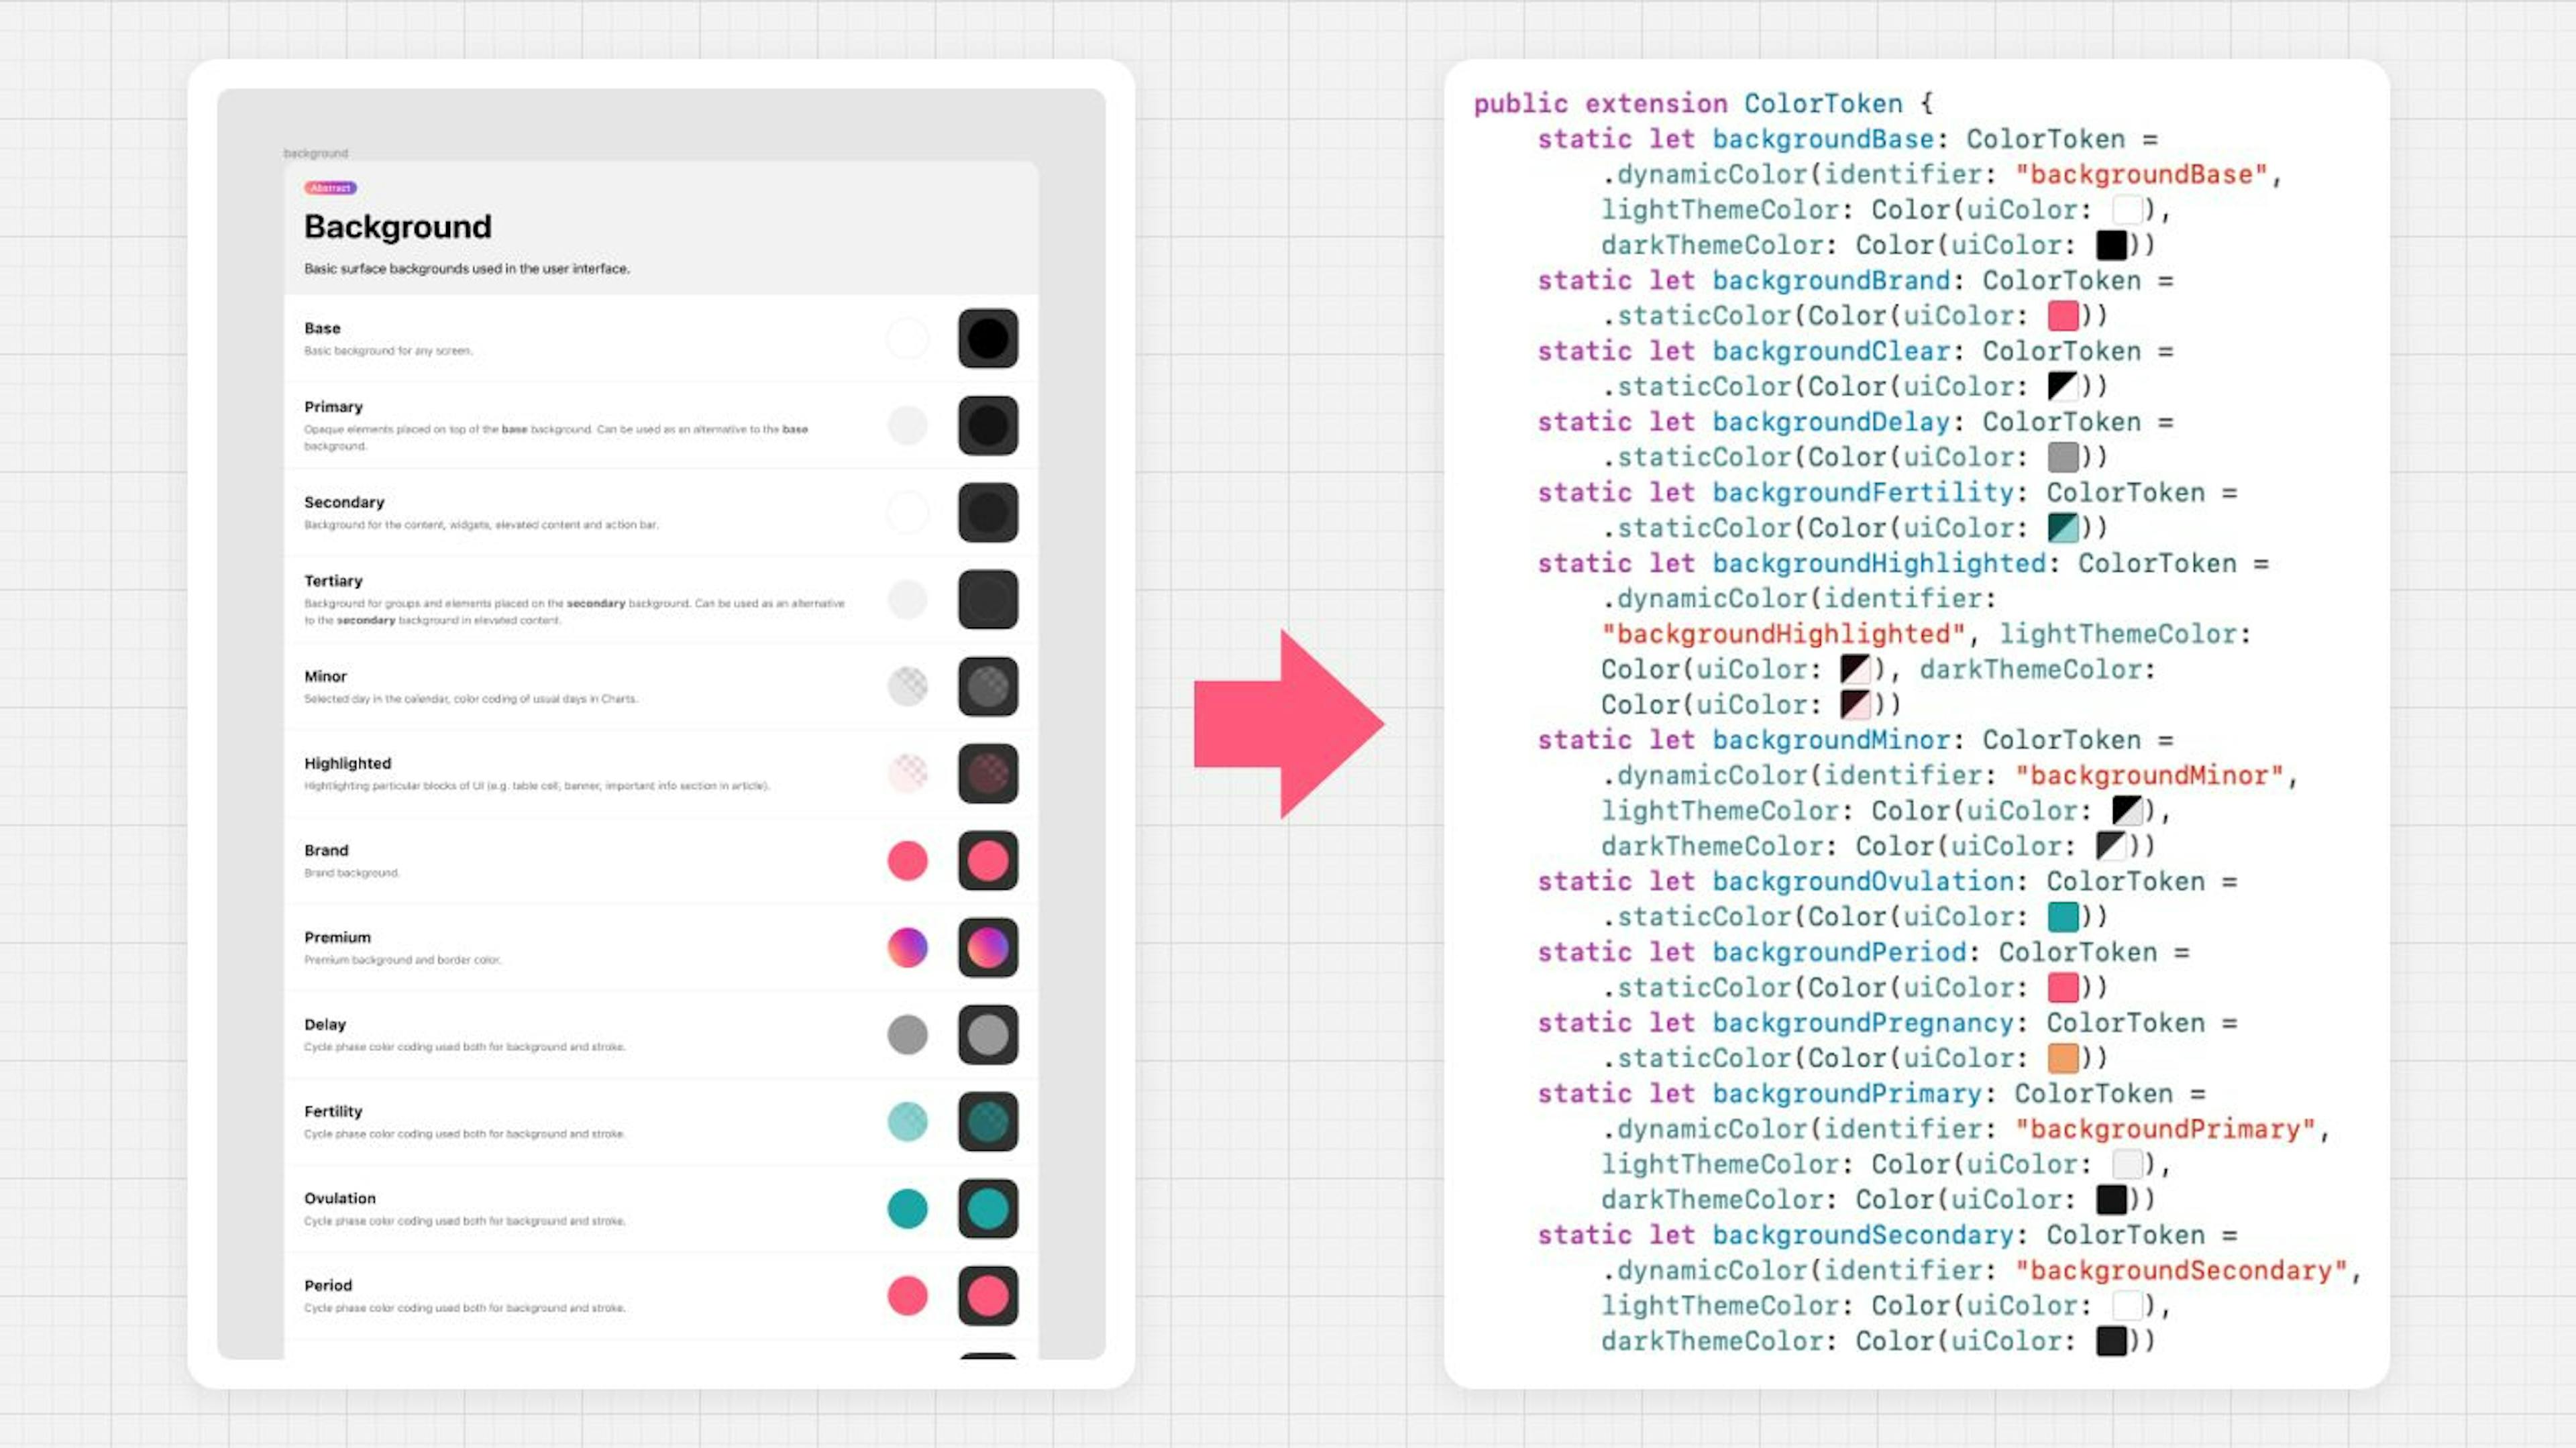Click the backgroundBase darkThemeColor black literal

[2111, 245]
